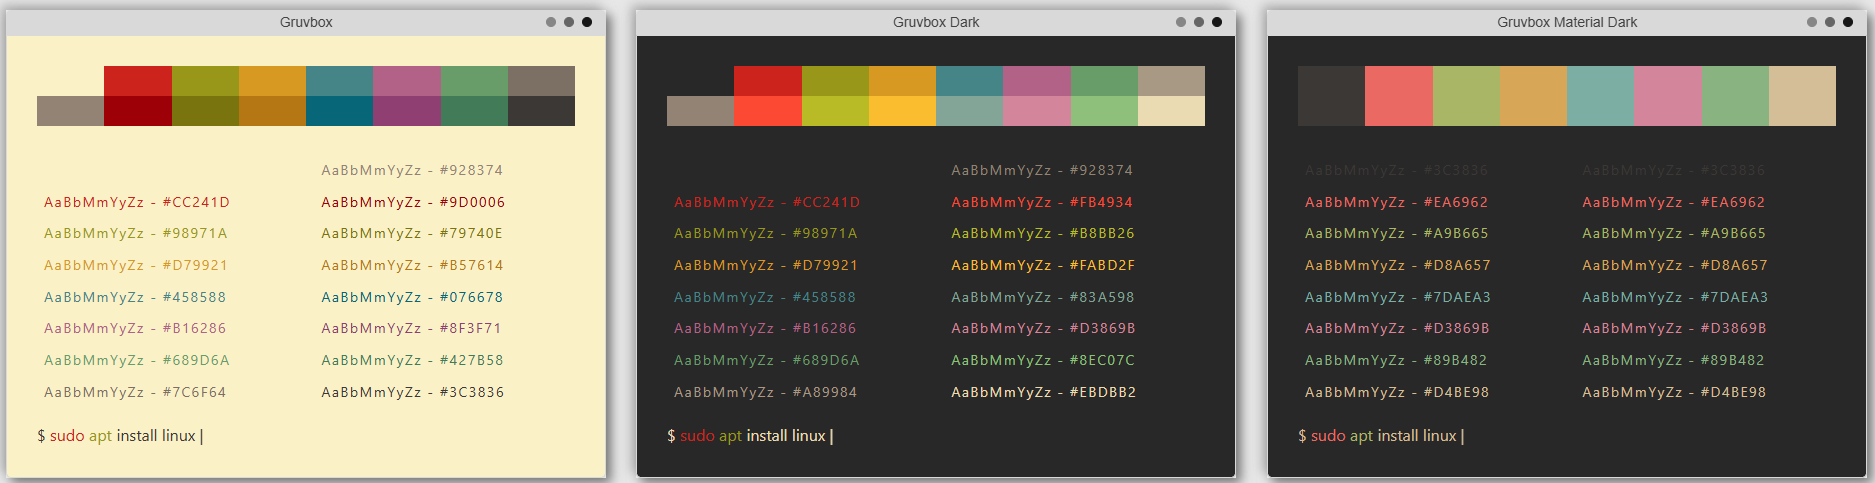Screen dimensions: 1875x483
Task: Click the #A89984 sample line in Gruvbox Dark
Action: 765,392
